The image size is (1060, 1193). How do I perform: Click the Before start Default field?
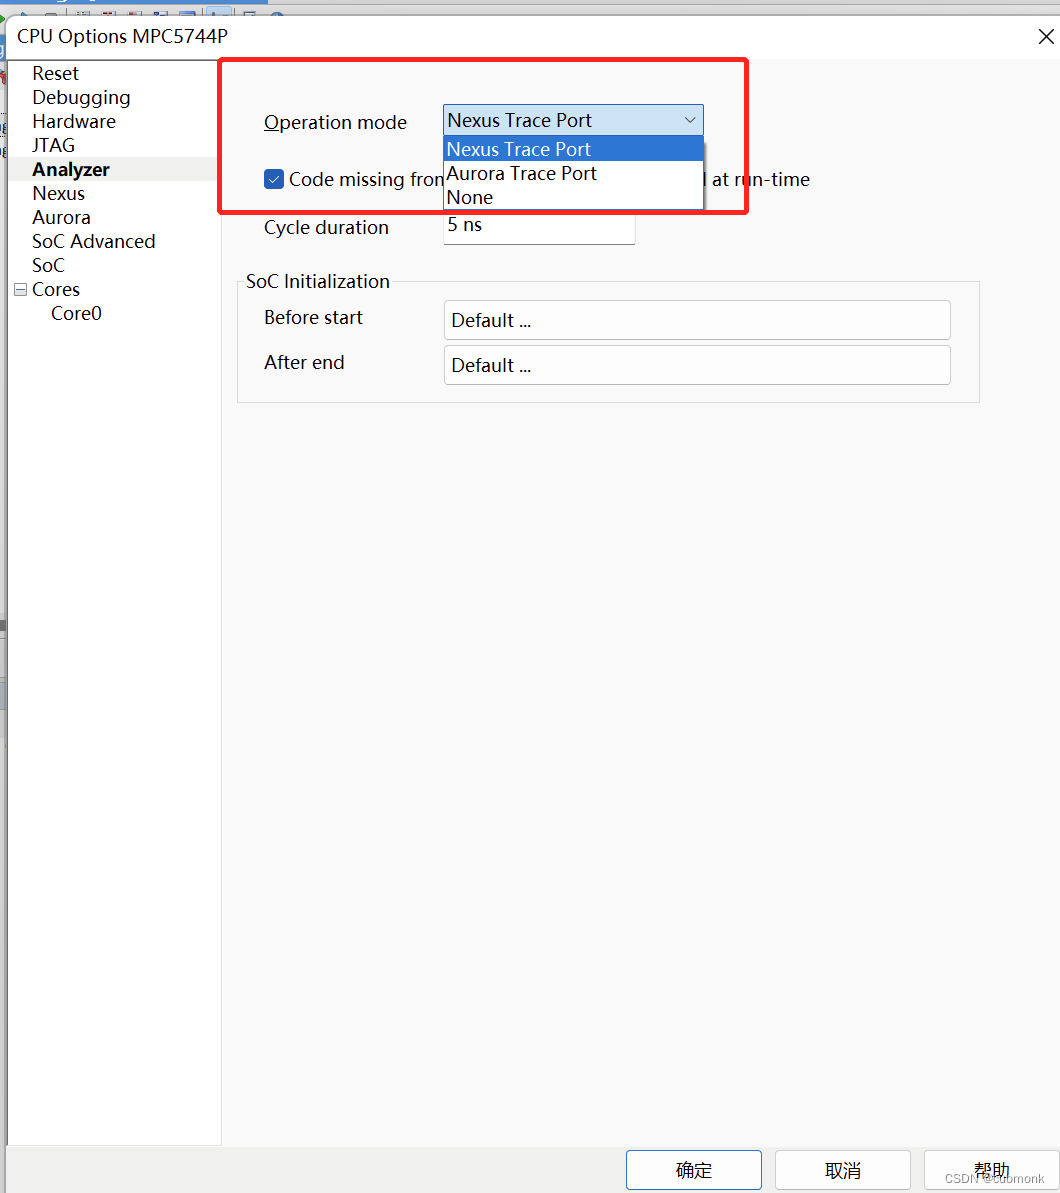click(697, 320)
